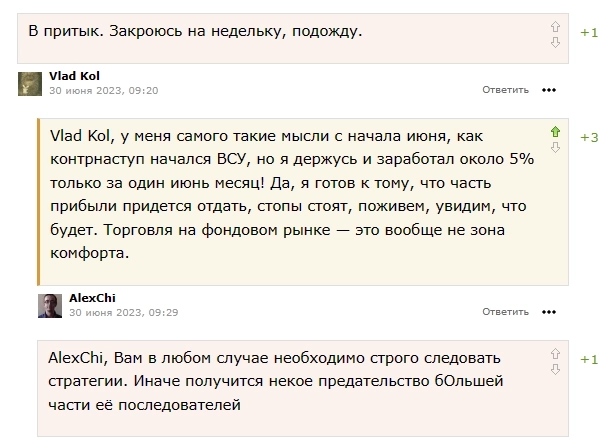The image size is (610, 442).
Task: Downvote the comment starting "В притык"
Action: 555,41
